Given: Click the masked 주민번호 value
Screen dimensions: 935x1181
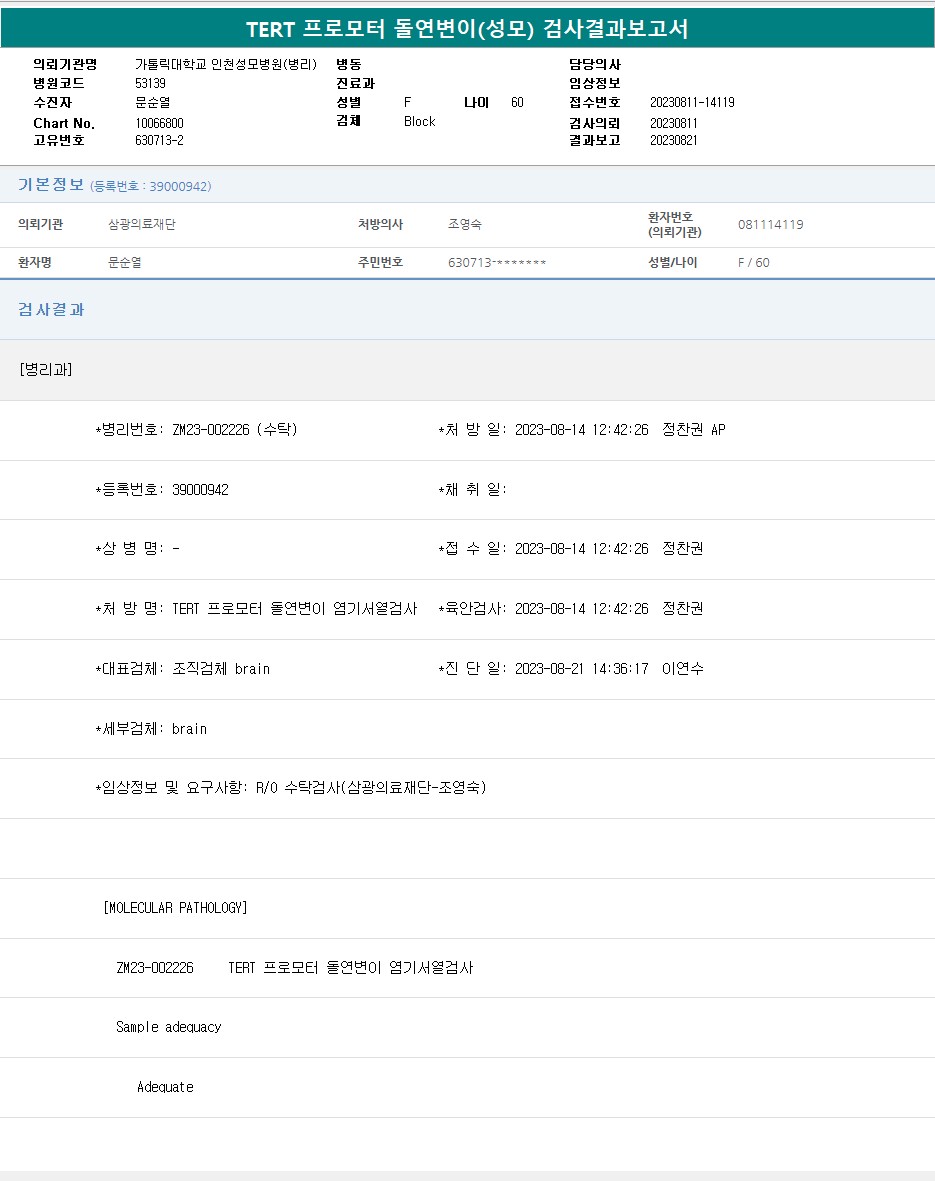Looking at the screenshot, I should point(497,263).
